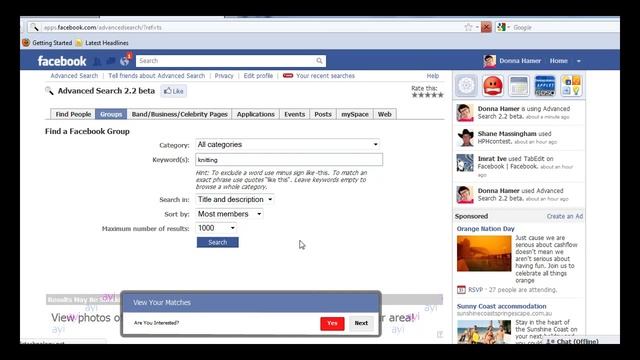Viewport: 640px width, 360px height.
Task: Click the facebook logo
Action: (x=62, y=61)
